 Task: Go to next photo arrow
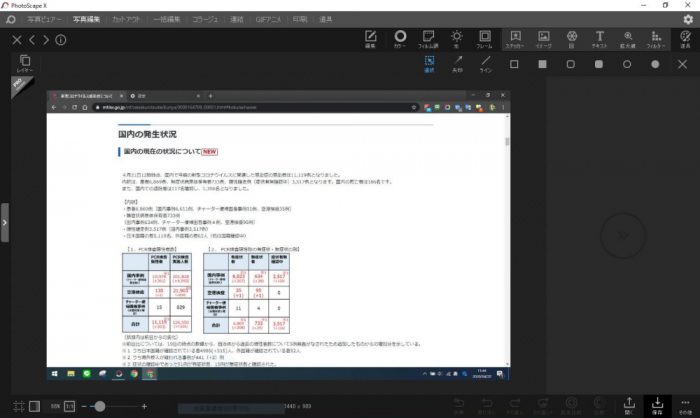click(46, 40)
